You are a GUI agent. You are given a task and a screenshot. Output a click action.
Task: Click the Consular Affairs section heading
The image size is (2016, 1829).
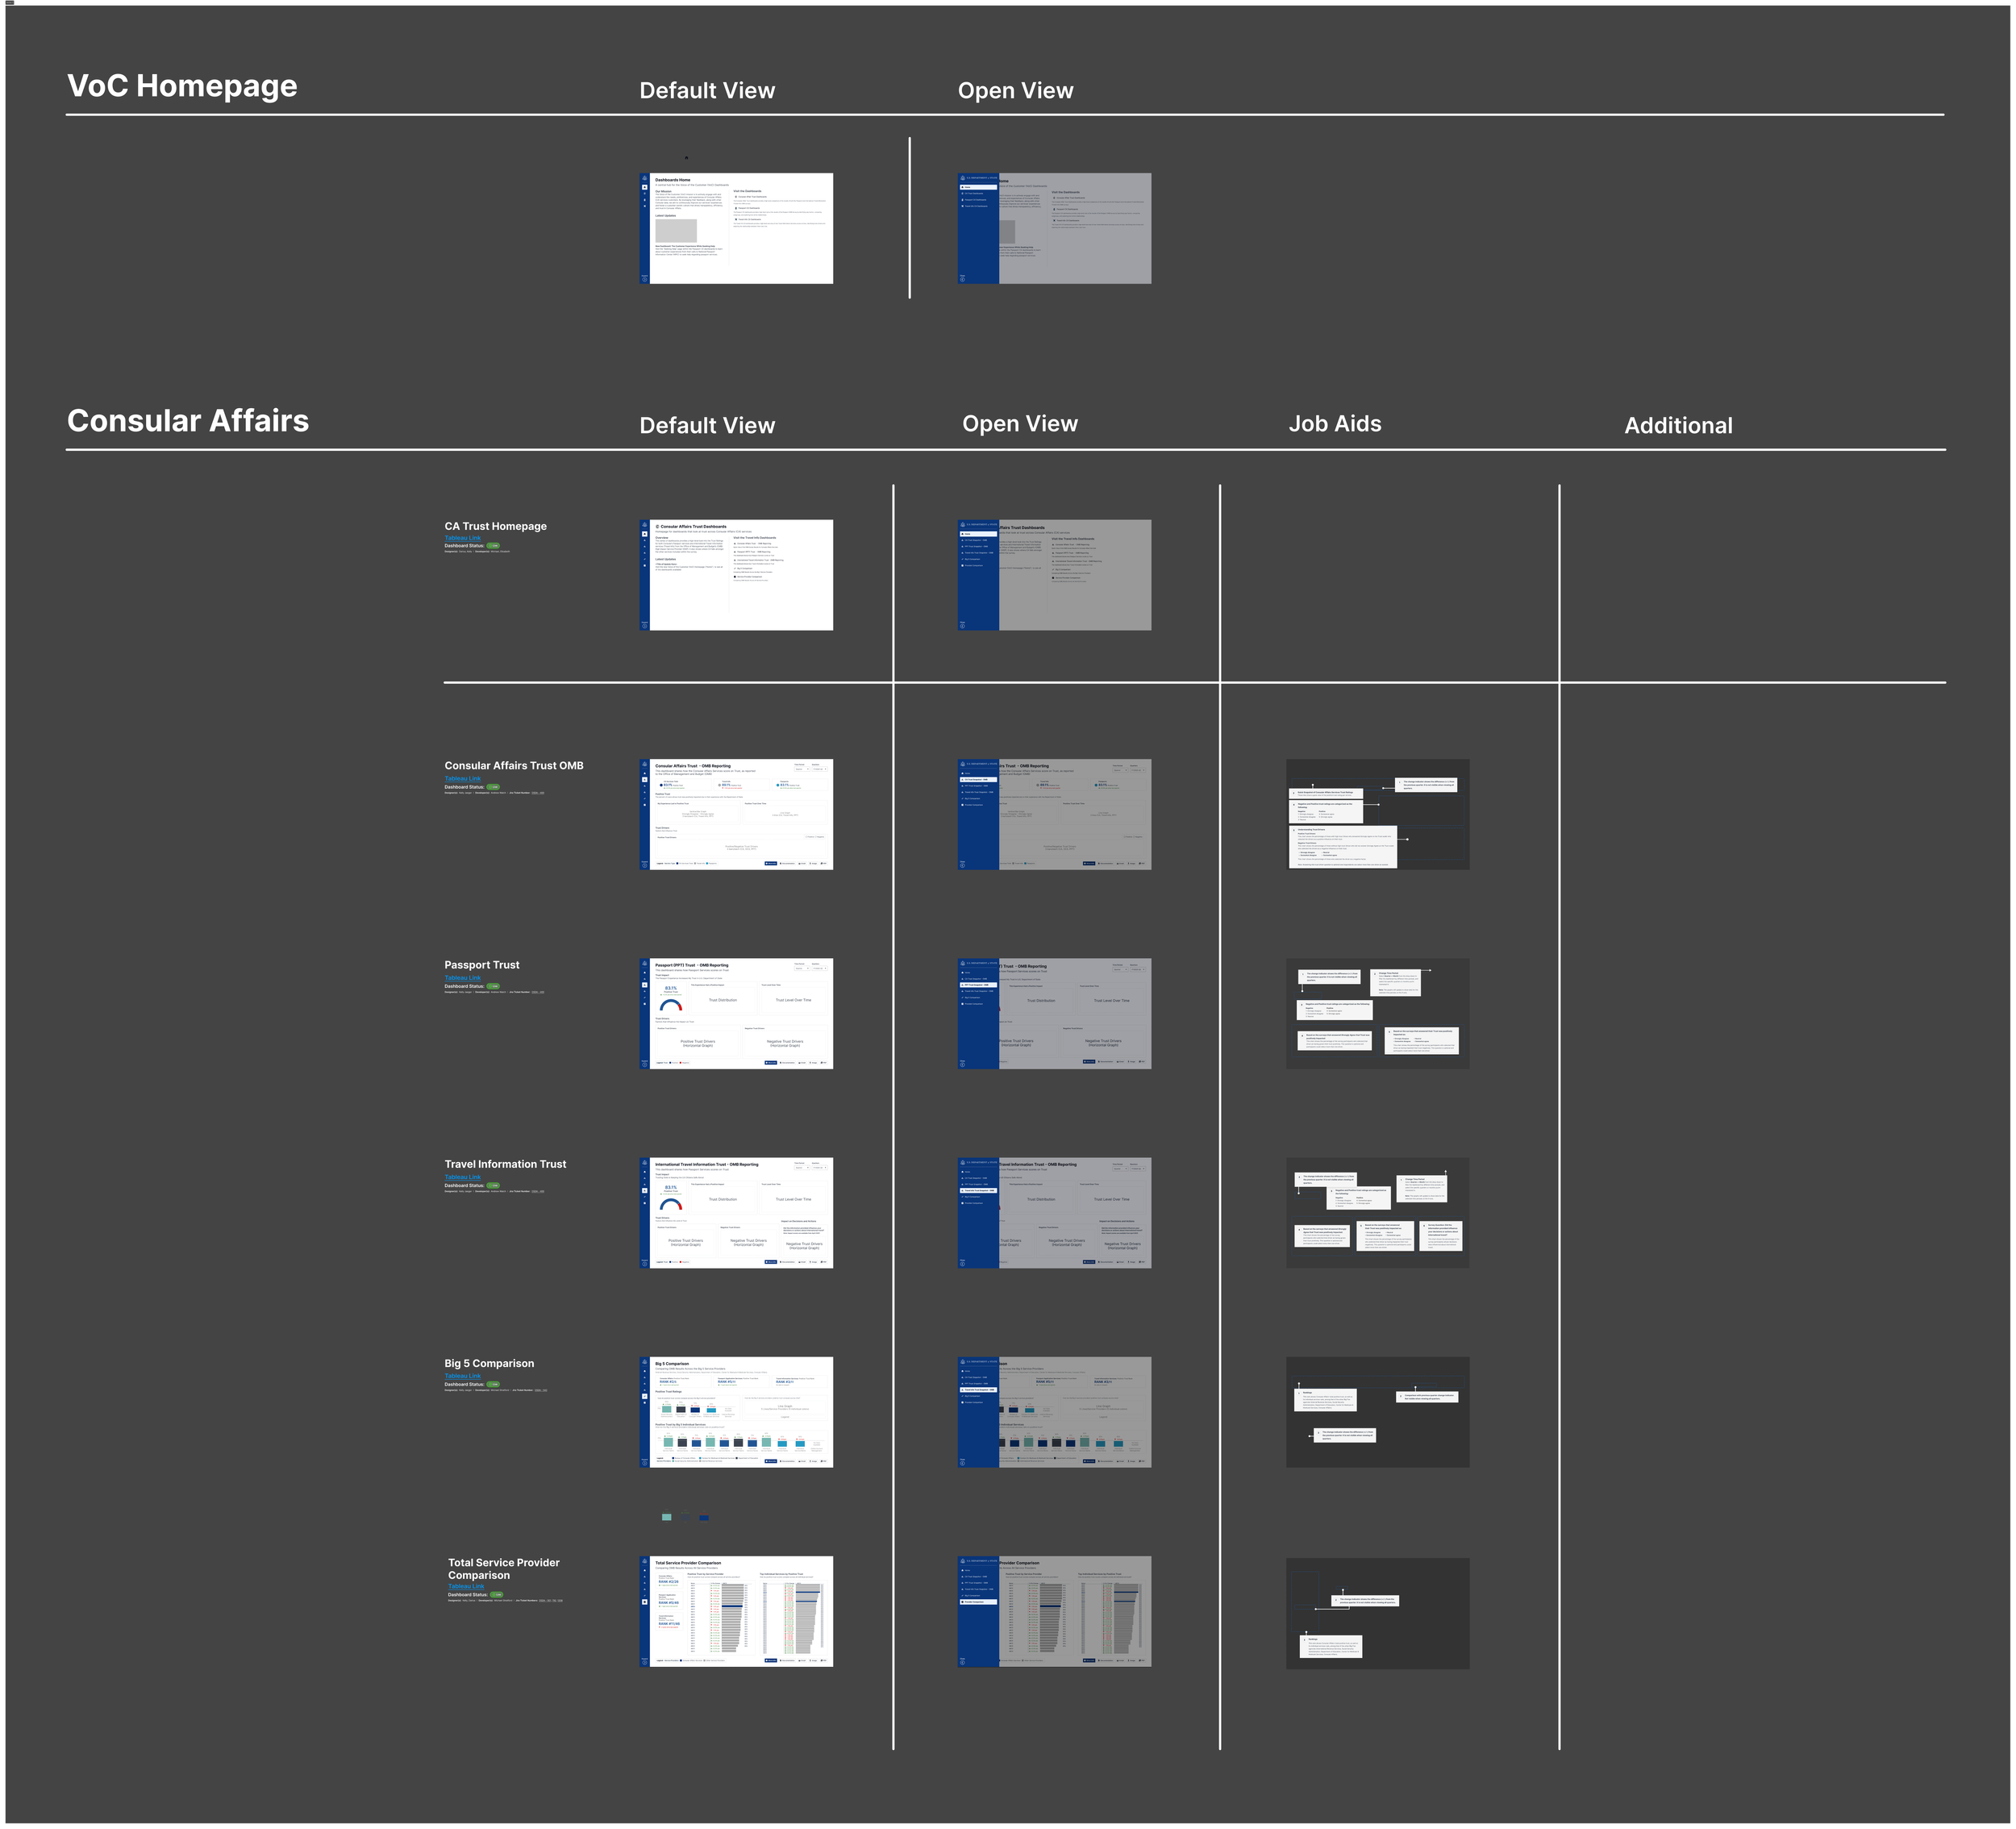pyautogui.click(x=188, y=421)
